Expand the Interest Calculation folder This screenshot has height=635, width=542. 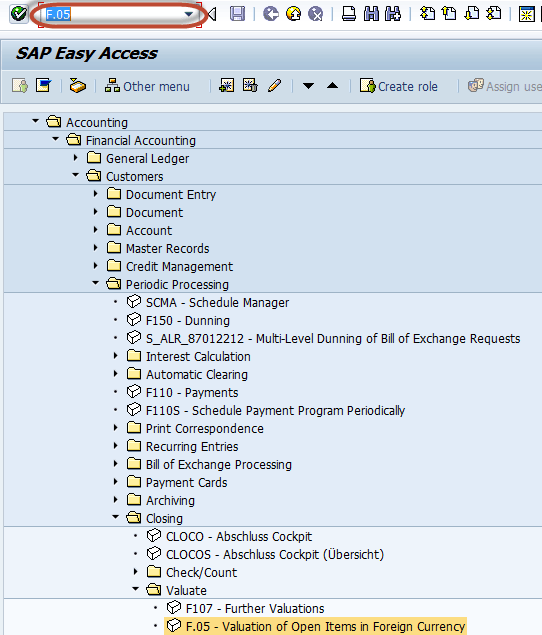click(115, 356)
